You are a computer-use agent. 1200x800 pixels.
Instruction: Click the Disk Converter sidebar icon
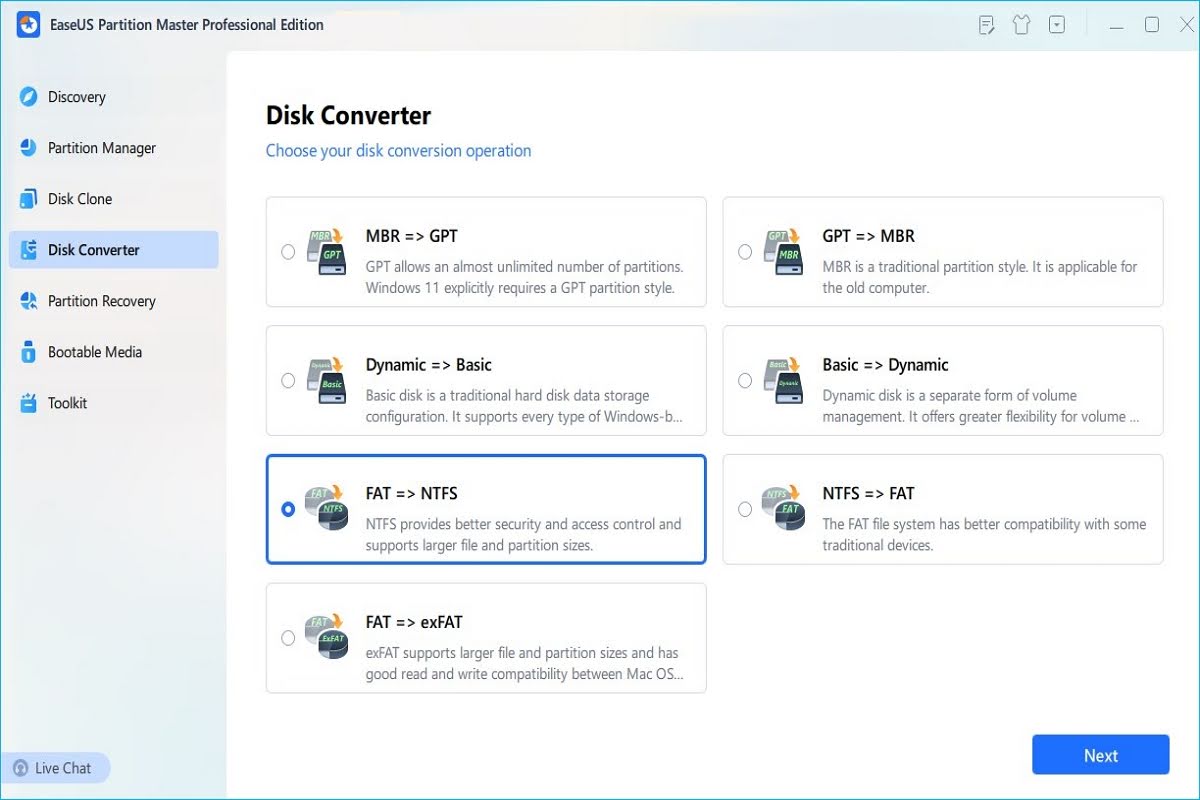28,250
